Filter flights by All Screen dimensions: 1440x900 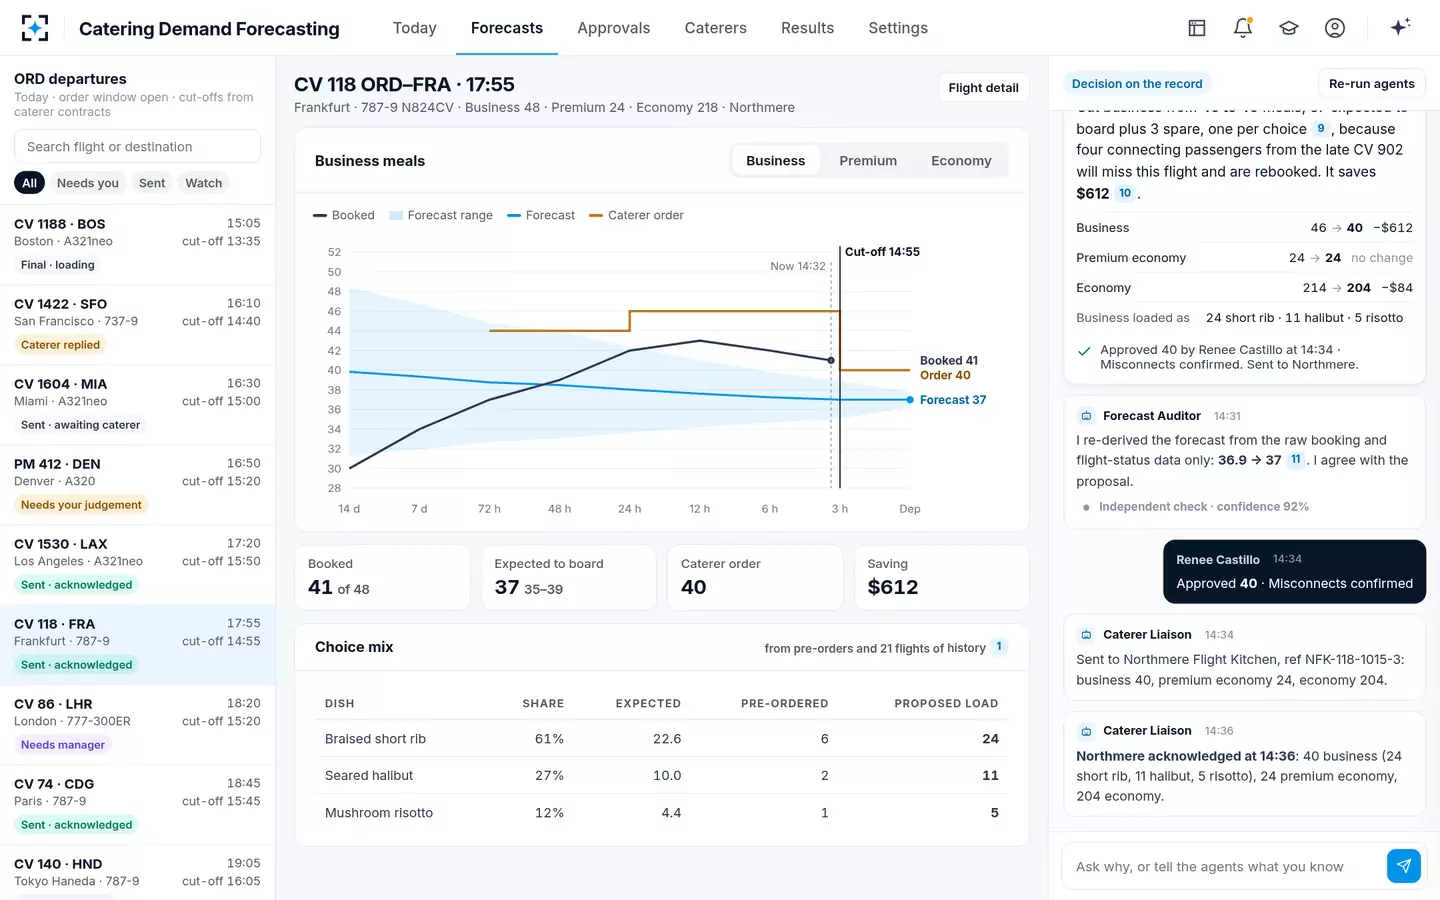(30, 183)
